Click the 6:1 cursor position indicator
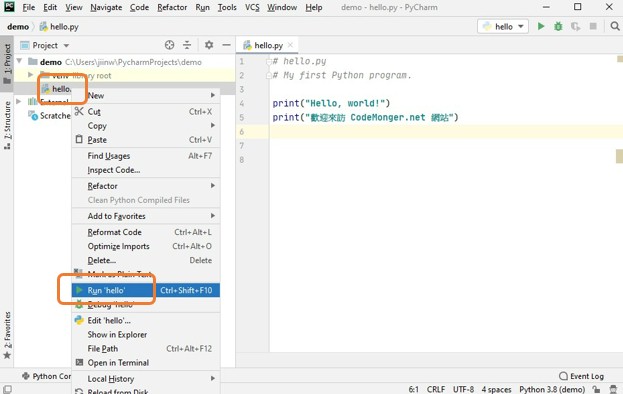 (414, 389)
